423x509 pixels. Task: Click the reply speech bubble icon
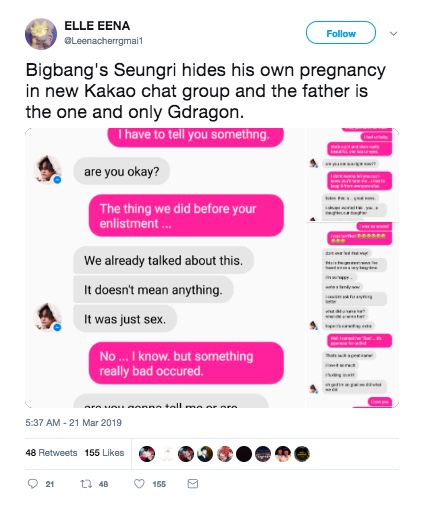point(33,483)
